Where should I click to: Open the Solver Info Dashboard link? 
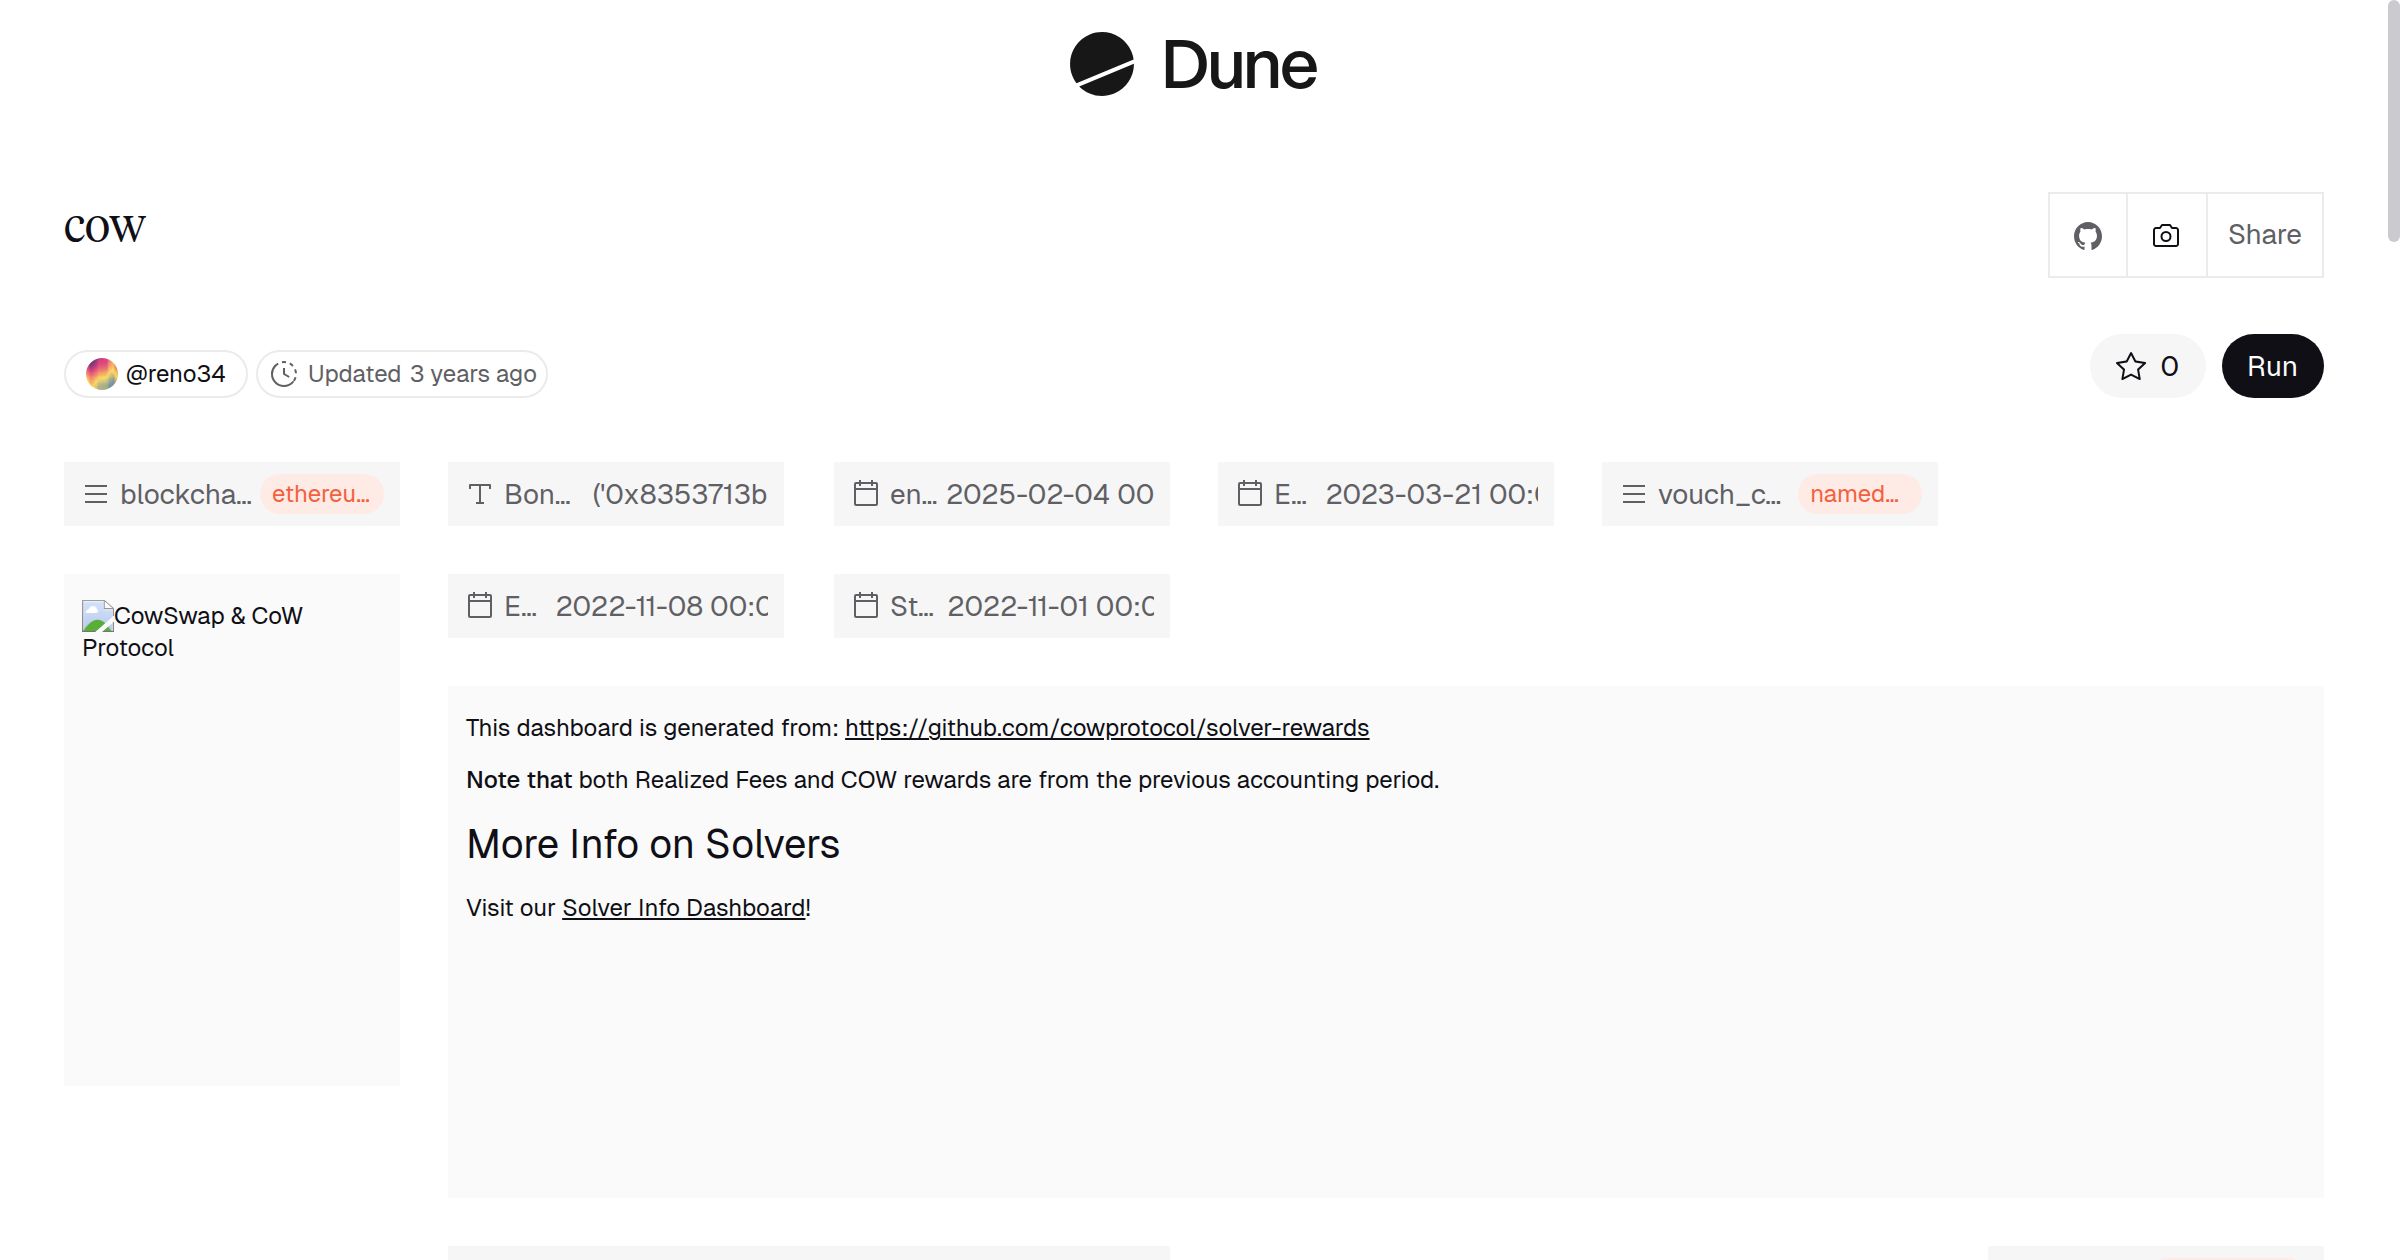tap(683, 908)
